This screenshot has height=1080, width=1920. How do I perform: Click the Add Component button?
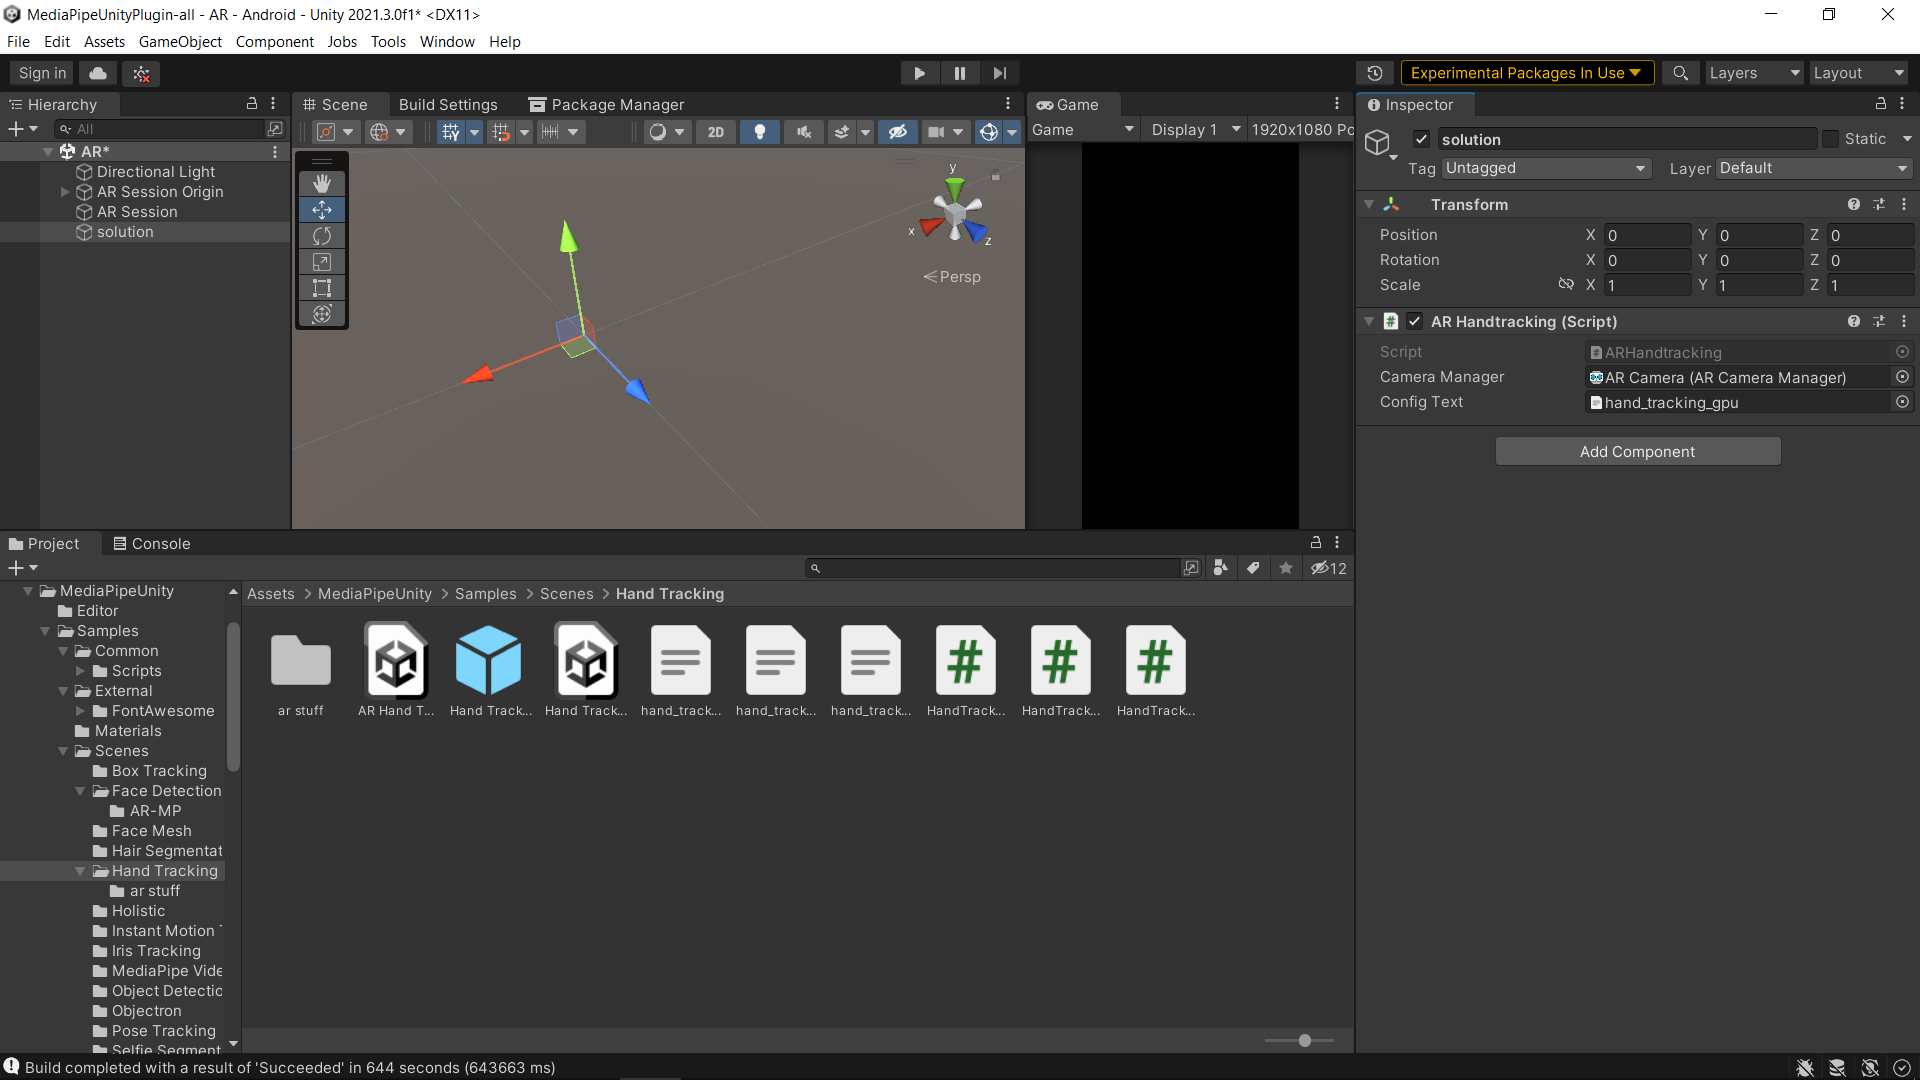point(1637,451)
